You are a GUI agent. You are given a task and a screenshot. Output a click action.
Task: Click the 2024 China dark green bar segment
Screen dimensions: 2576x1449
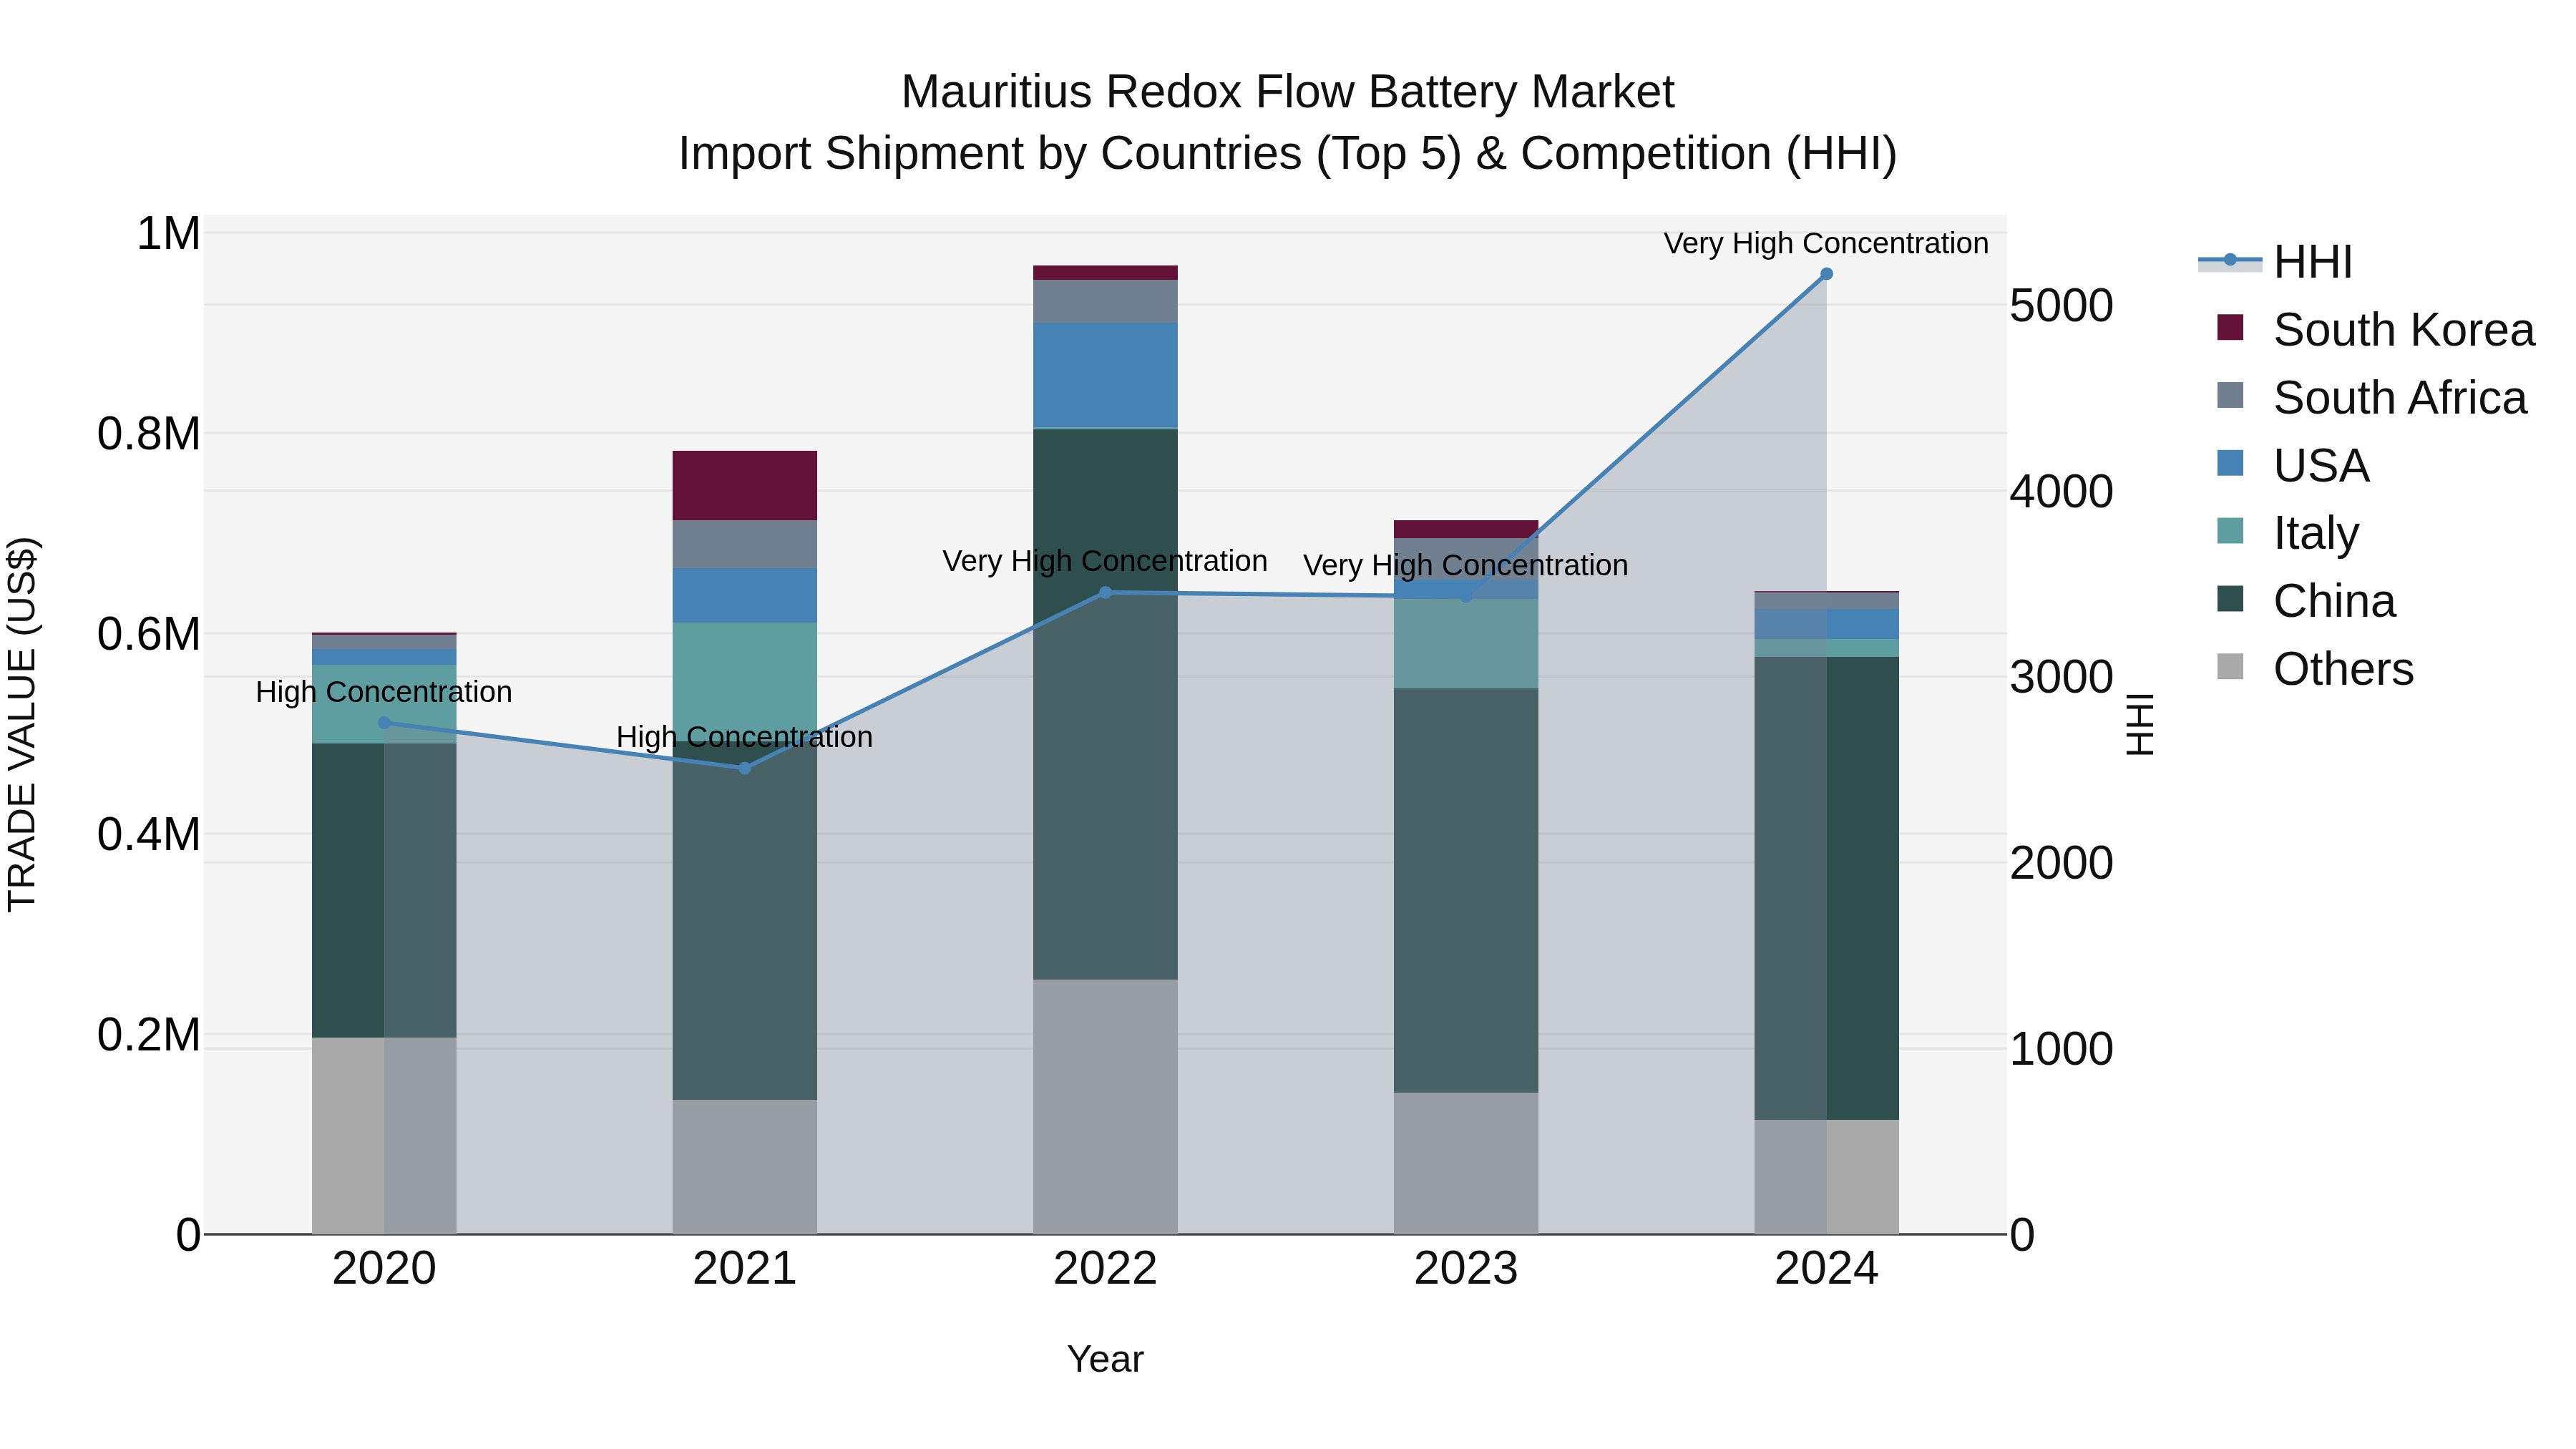click(x=1826, y=888)
